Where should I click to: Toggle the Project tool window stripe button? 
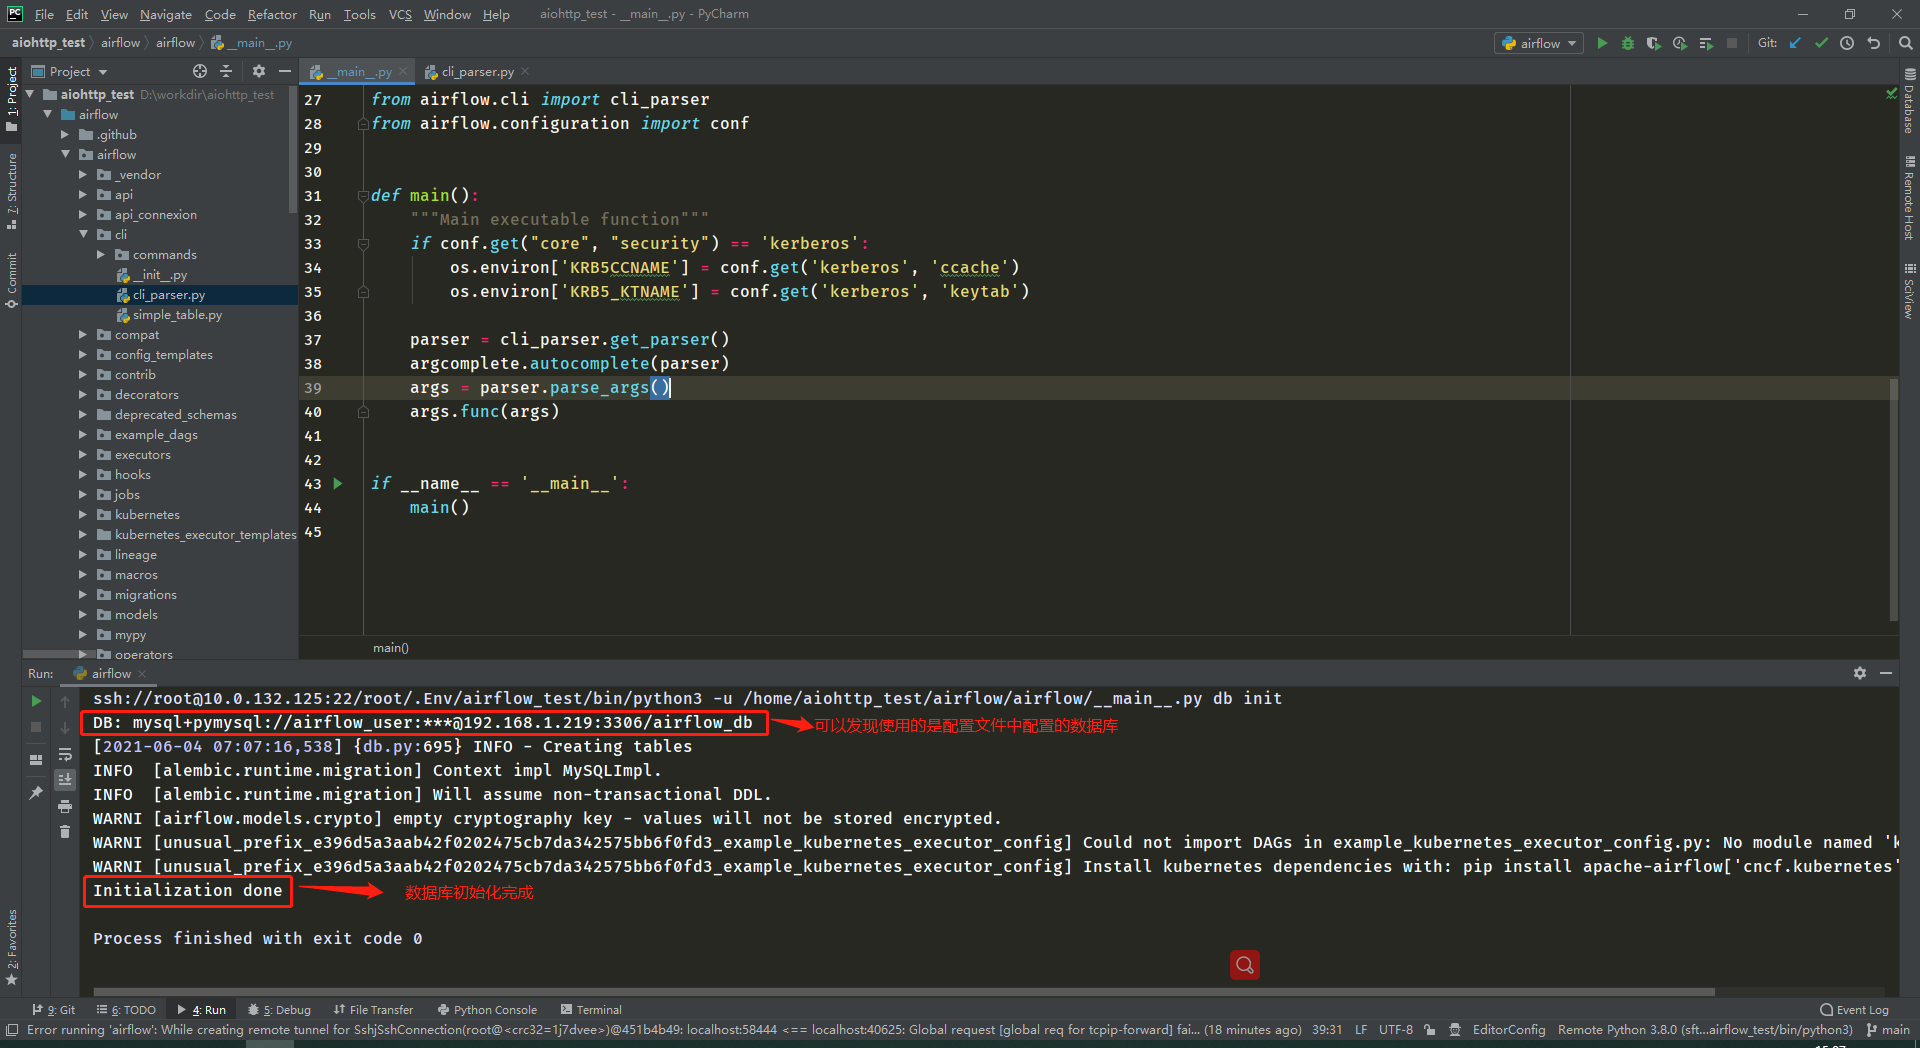coord(12,98)
